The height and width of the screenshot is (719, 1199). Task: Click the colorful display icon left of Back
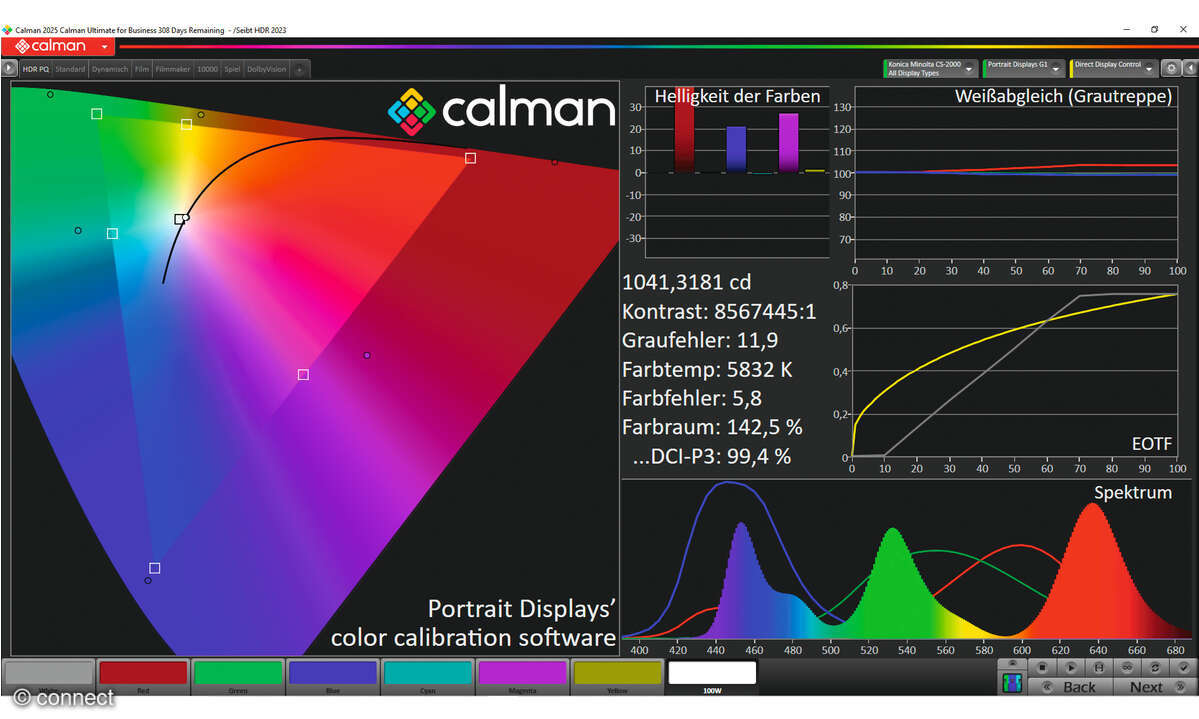point(1013,684)
